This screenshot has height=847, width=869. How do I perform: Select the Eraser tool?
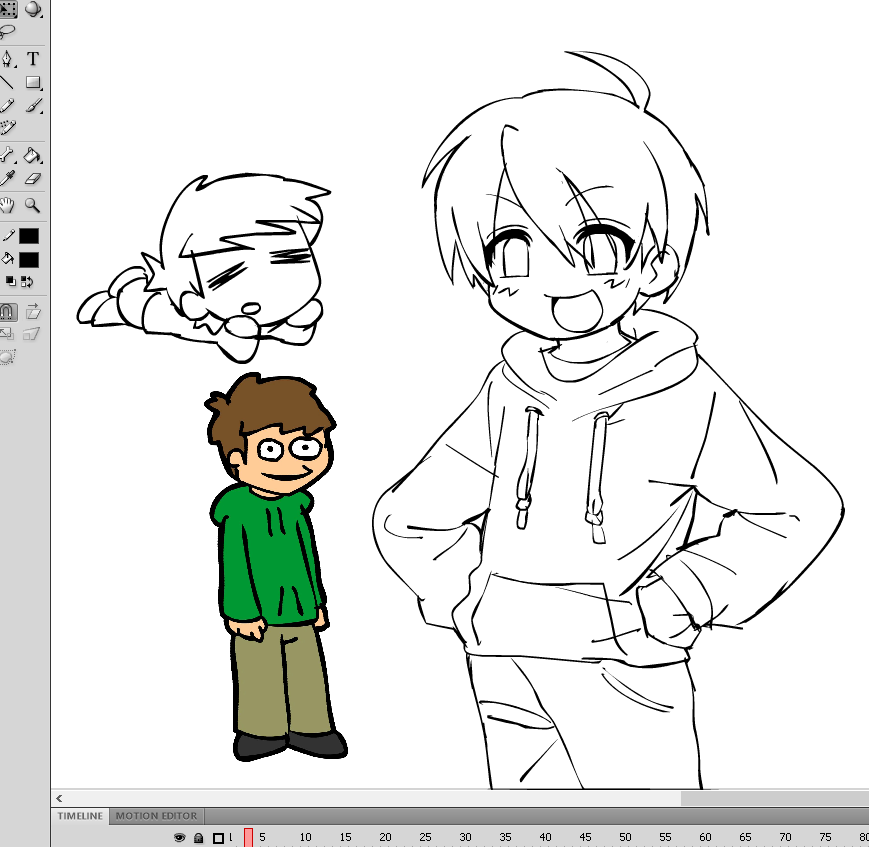(x=33, y=178)
